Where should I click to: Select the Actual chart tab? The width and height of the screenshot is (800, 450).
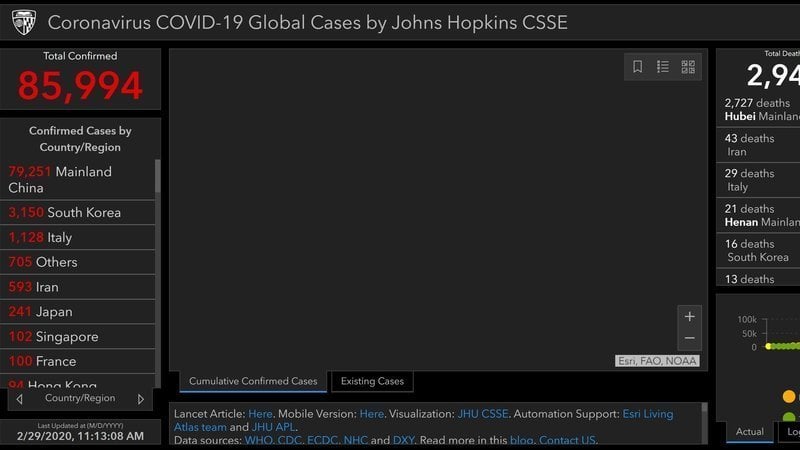click(x=749, y=432)
